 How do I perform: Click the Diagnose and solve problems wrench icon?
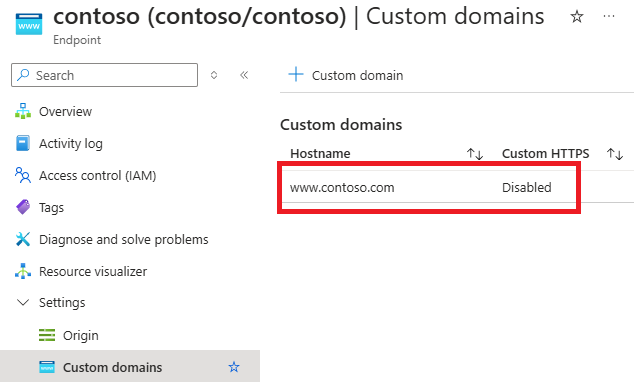pyautogui.click(x=23, y=239)
